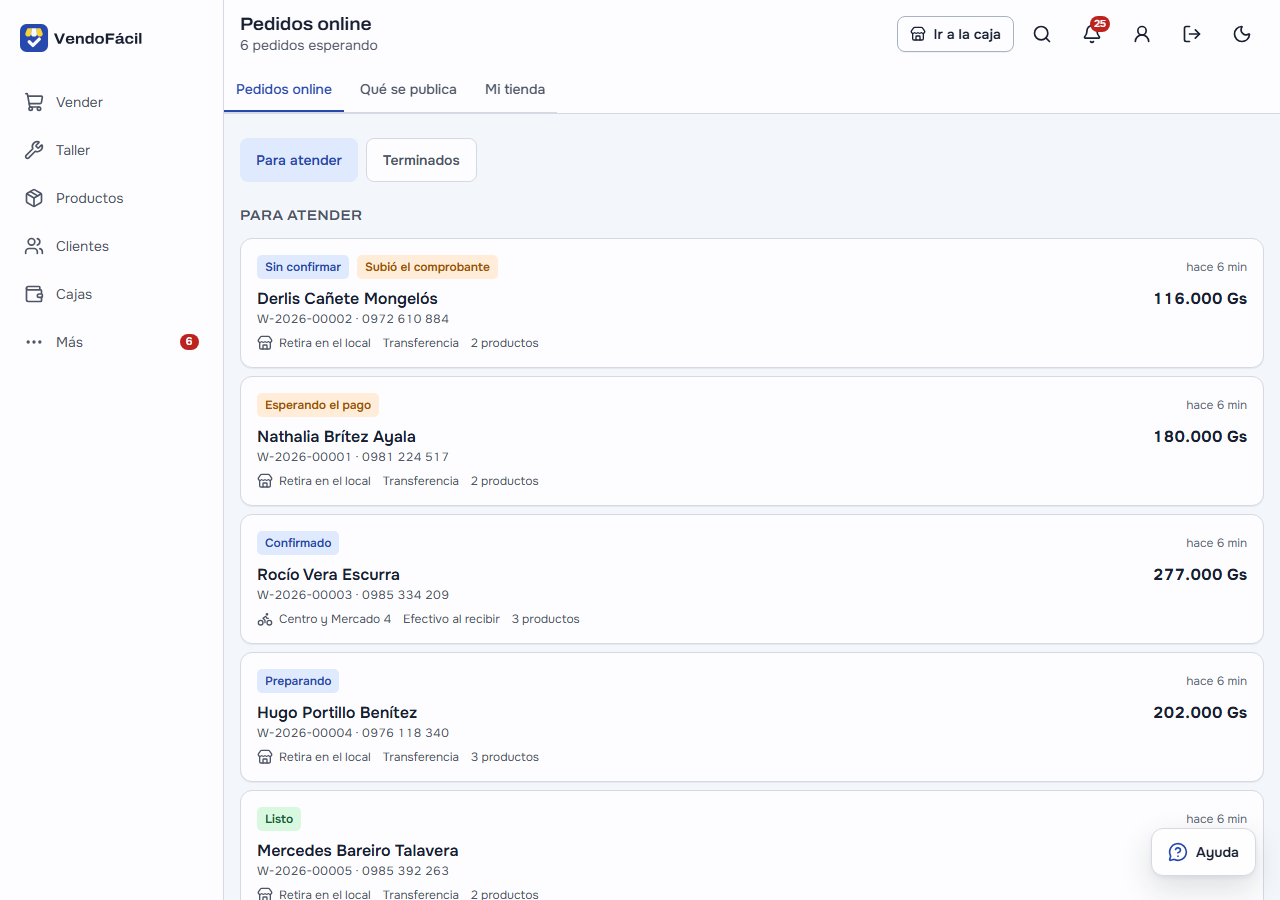The width and height of the screenshot is (1280, 900).
Task: Click the Preparando status badge
Action: click(x=298, y=681)
